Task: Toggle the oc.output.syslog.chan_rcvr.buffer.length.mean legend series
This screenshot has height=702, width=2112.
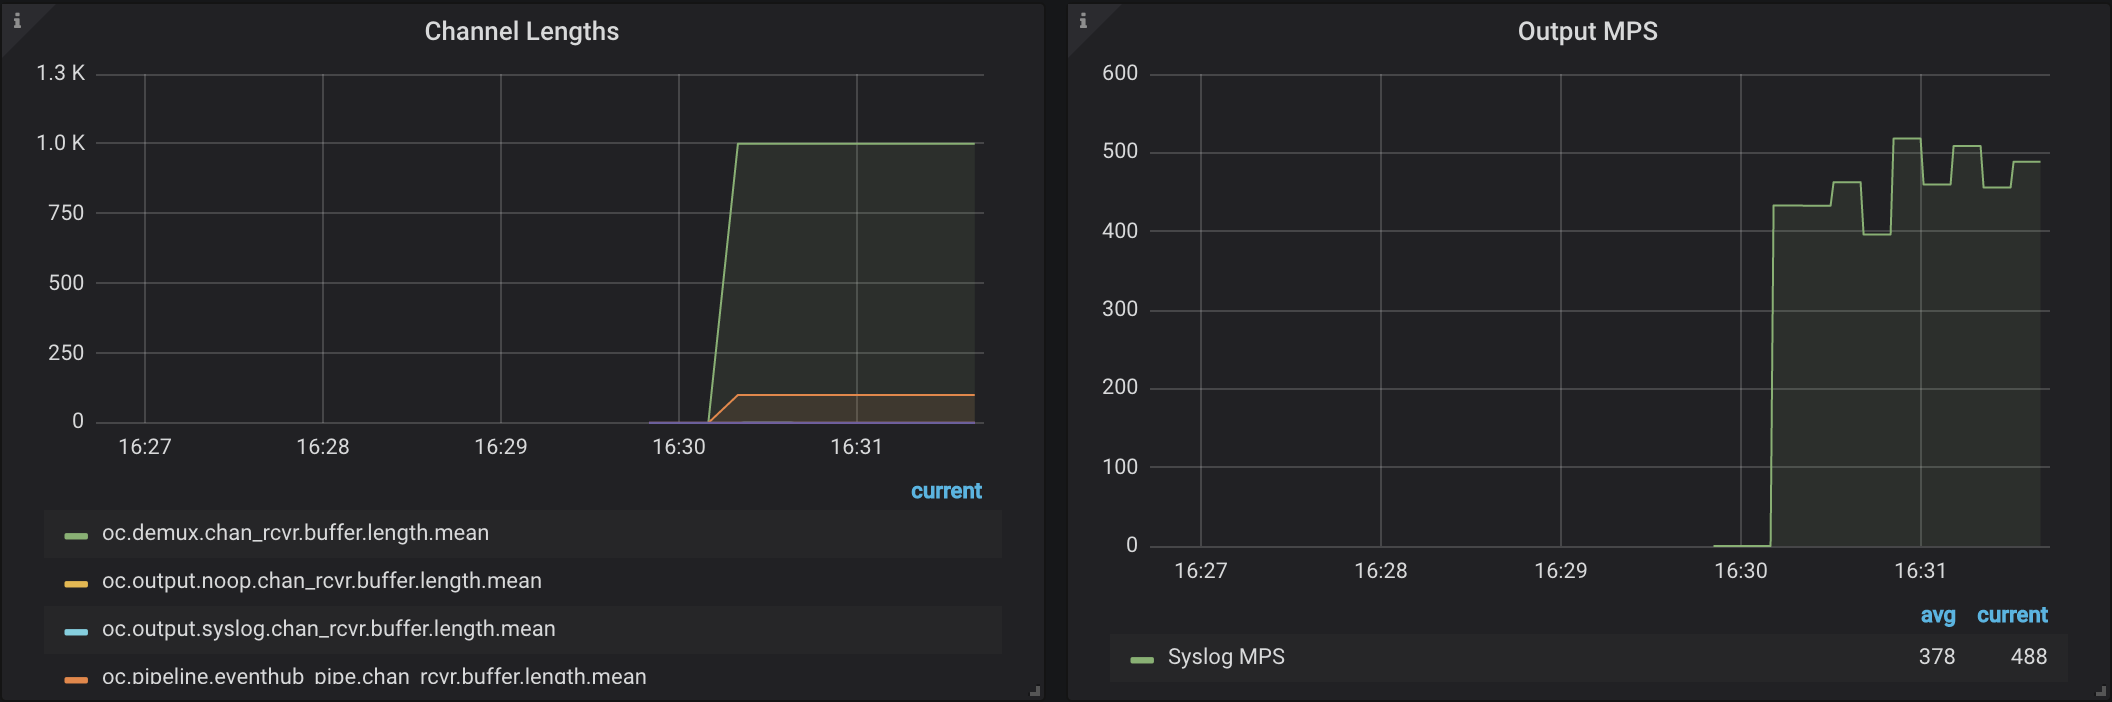Action: (328, 629)
